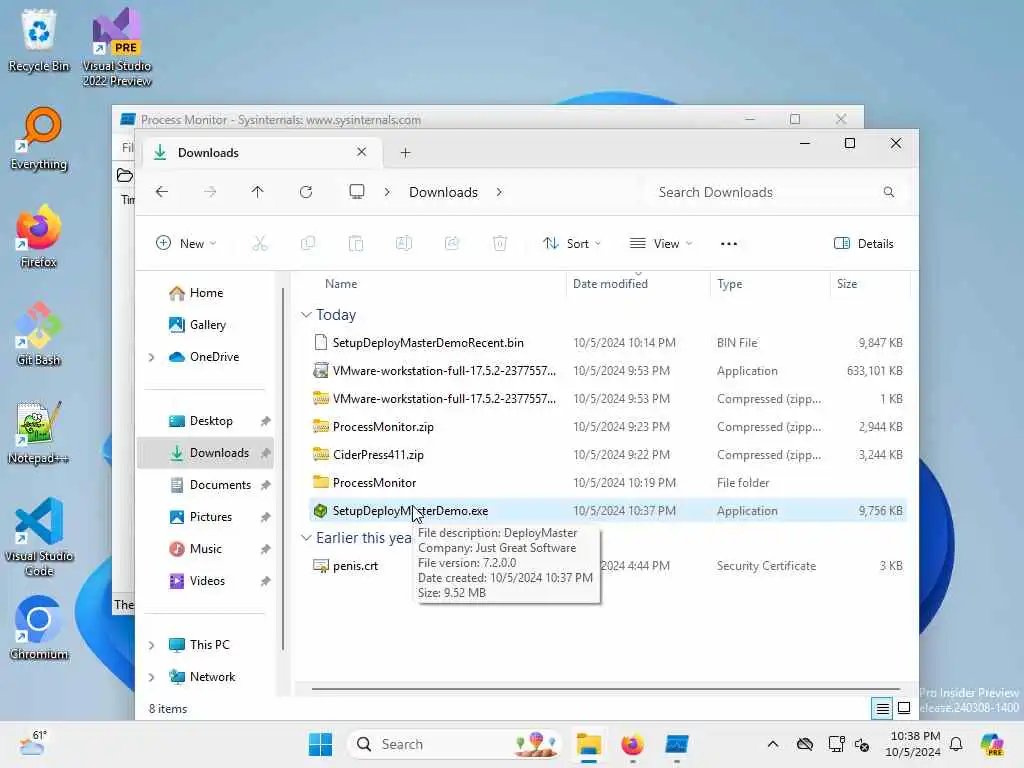
Task: Open the New dropdown menu
Action: click(x=186, y=244)
